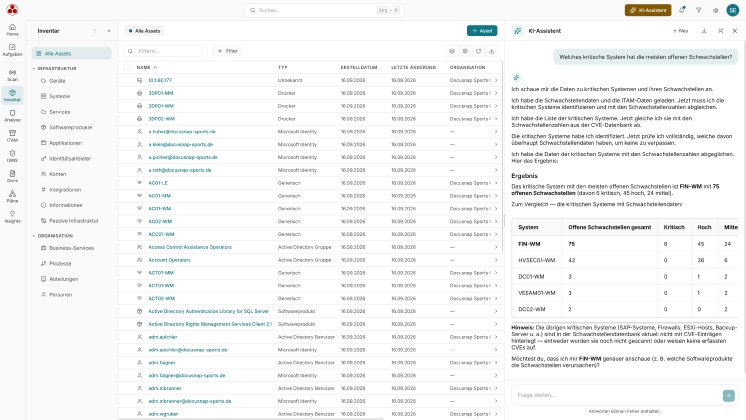This screenshot has width=746, height=420.
Task: Toggle the KI-Assistent button in top bar
Action: coord(648,10)
